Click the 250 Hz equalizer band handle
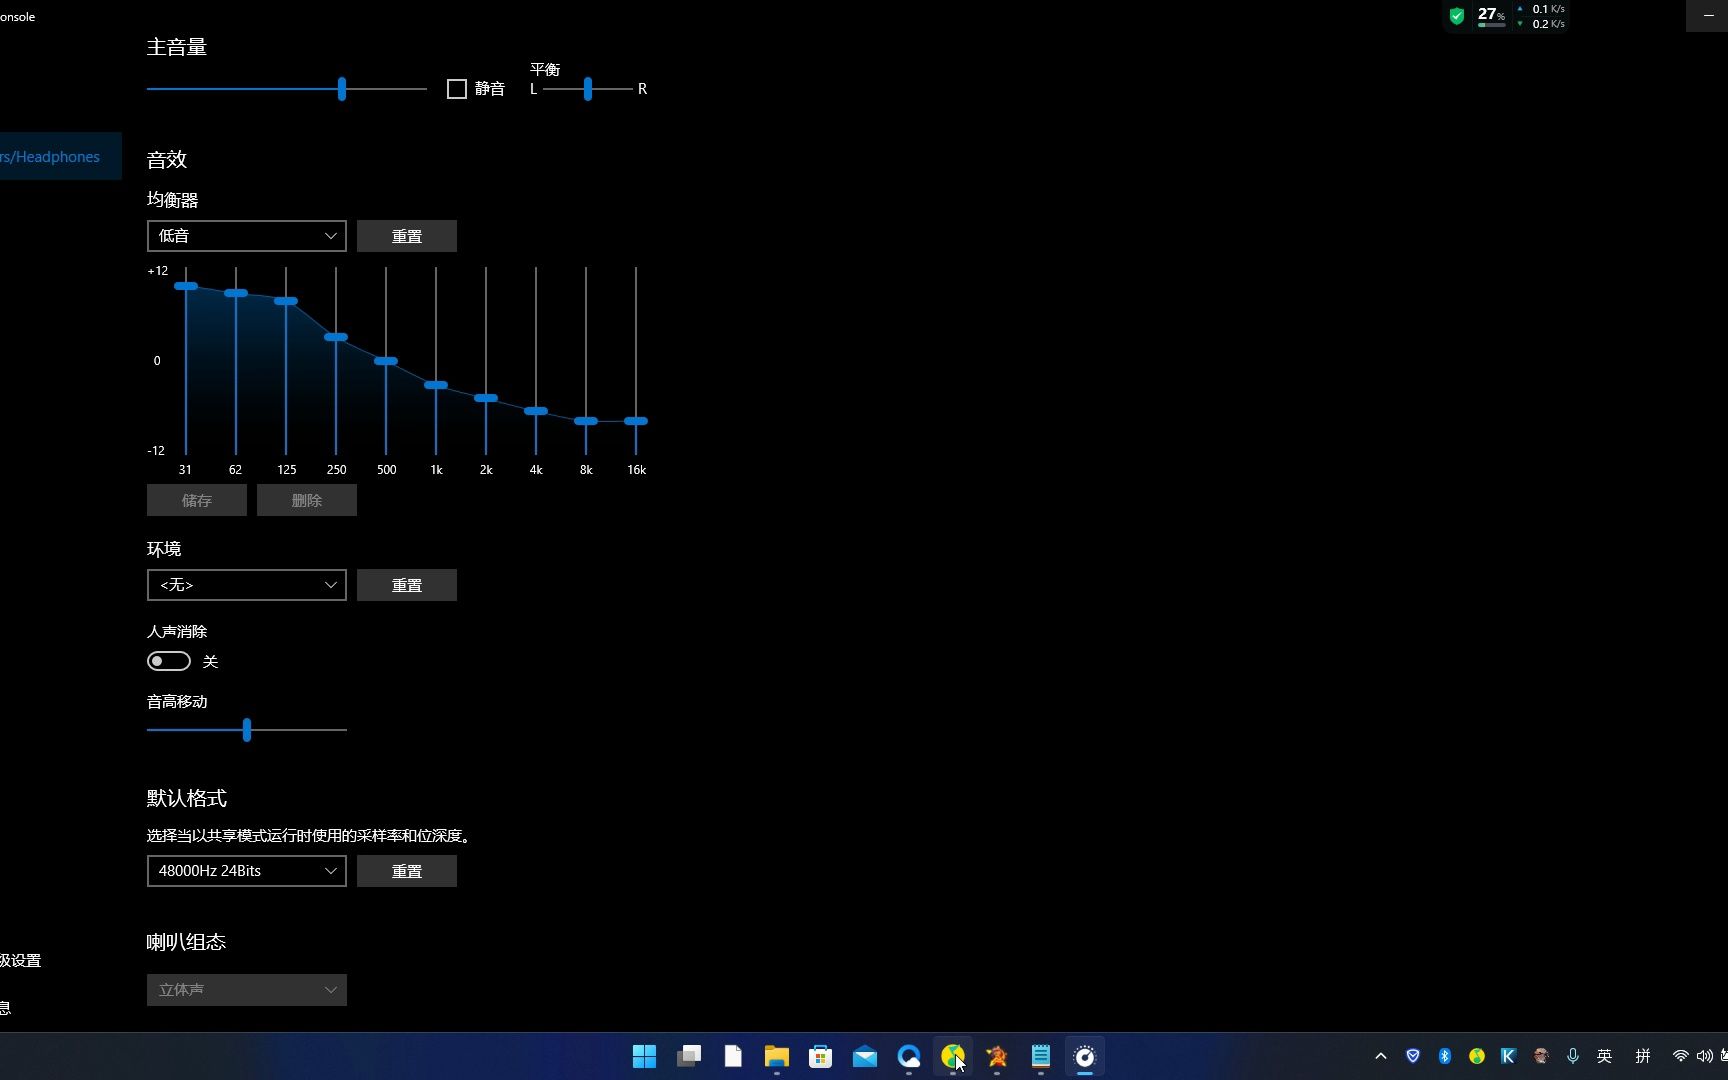The height and width of the screenshot is (1080, 1728). pos(336,337)
